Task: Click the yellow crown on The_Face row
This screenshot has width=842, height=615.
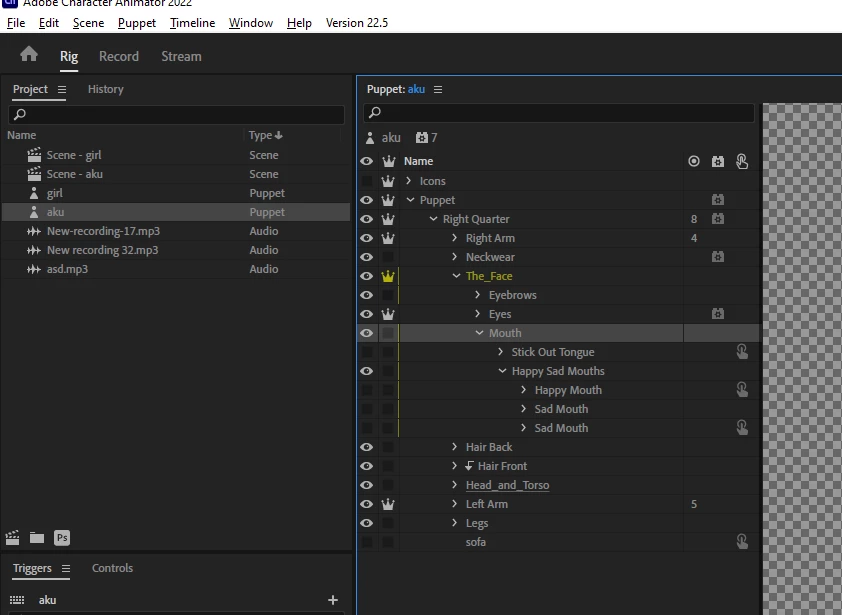Action: pos(388,276)
